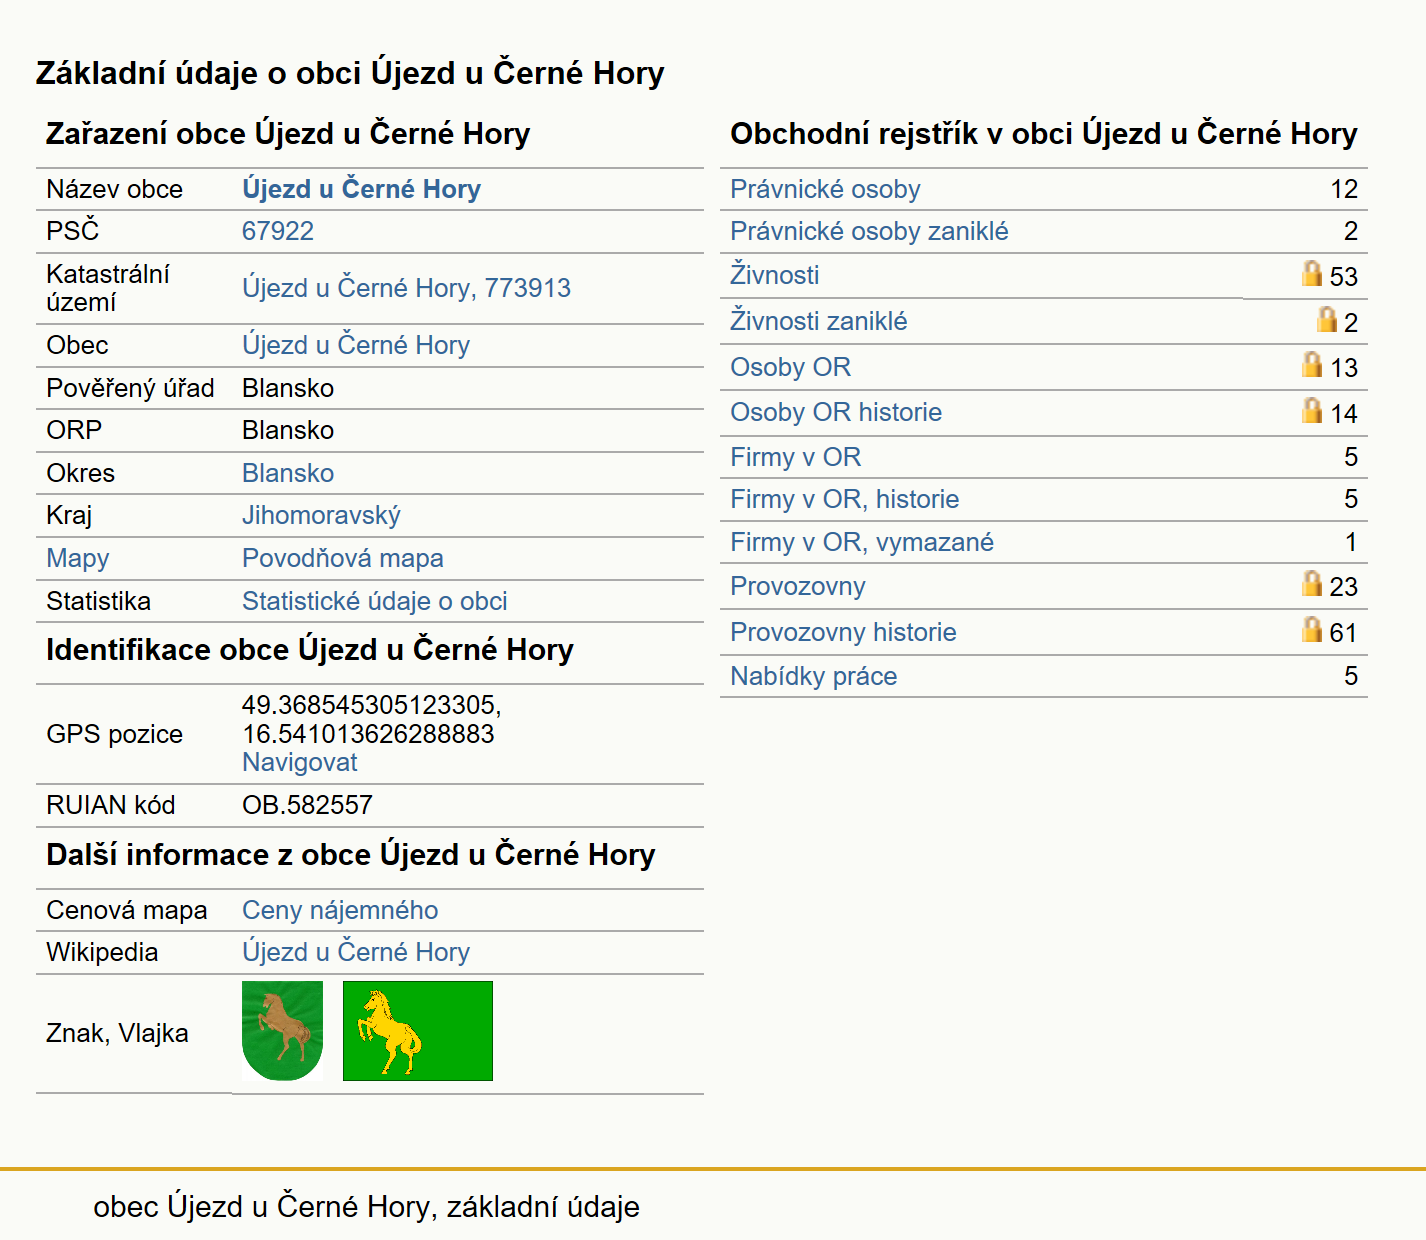
Task: Click the lock icon in Provozovny row
Action: pos(1312,583)
